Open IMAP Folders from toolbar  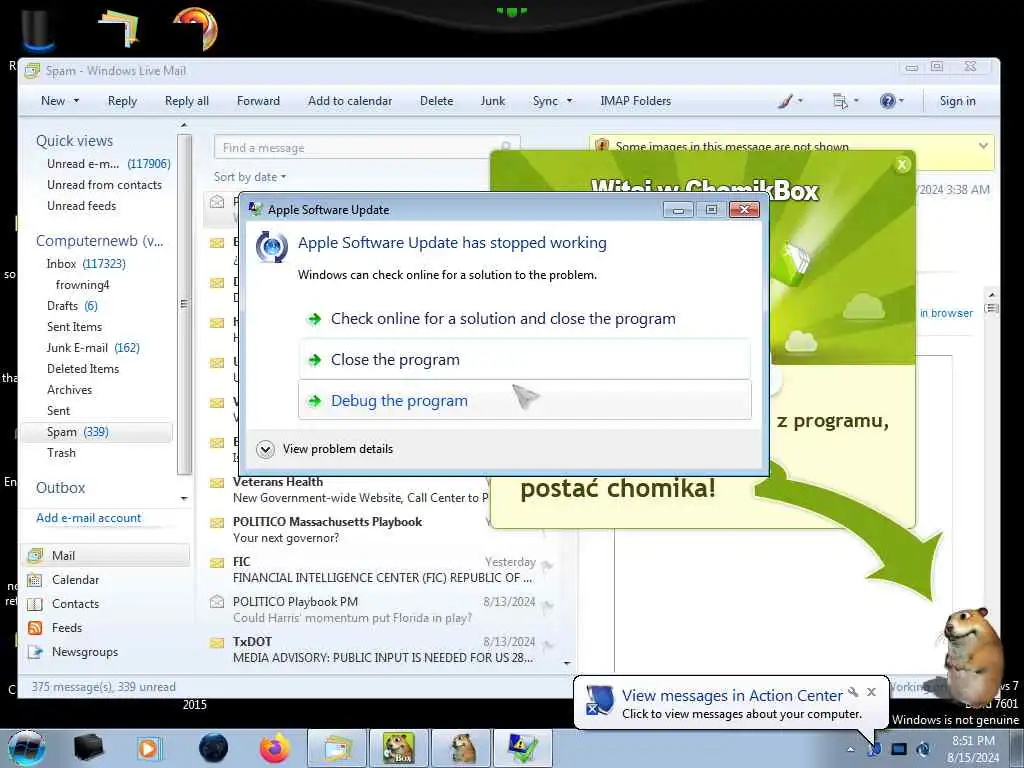coord(635,101)
